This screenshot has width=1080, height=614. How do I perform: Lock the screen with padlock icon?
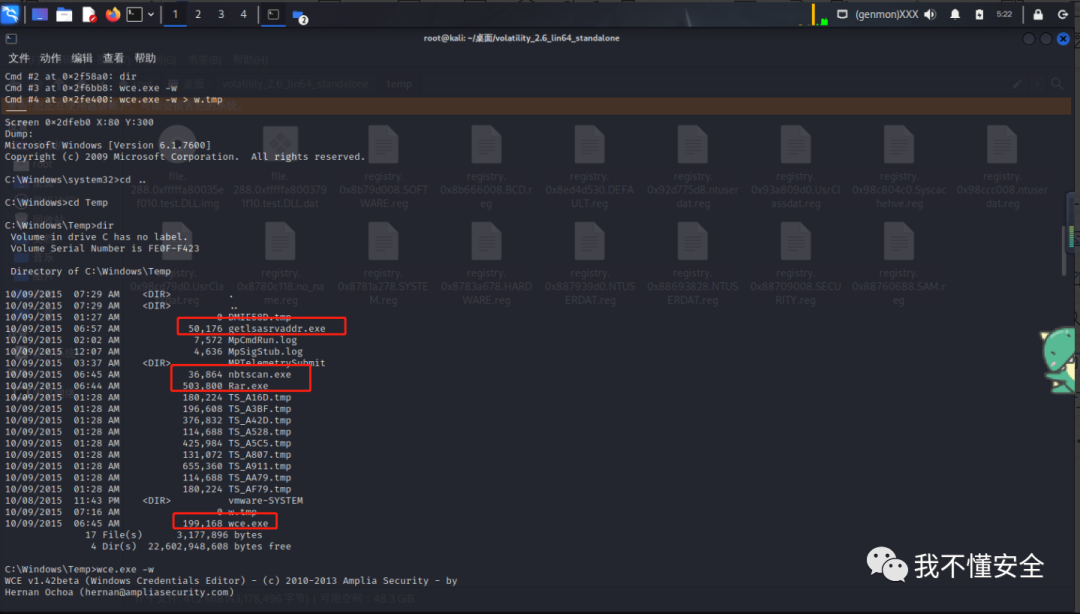1038,14
